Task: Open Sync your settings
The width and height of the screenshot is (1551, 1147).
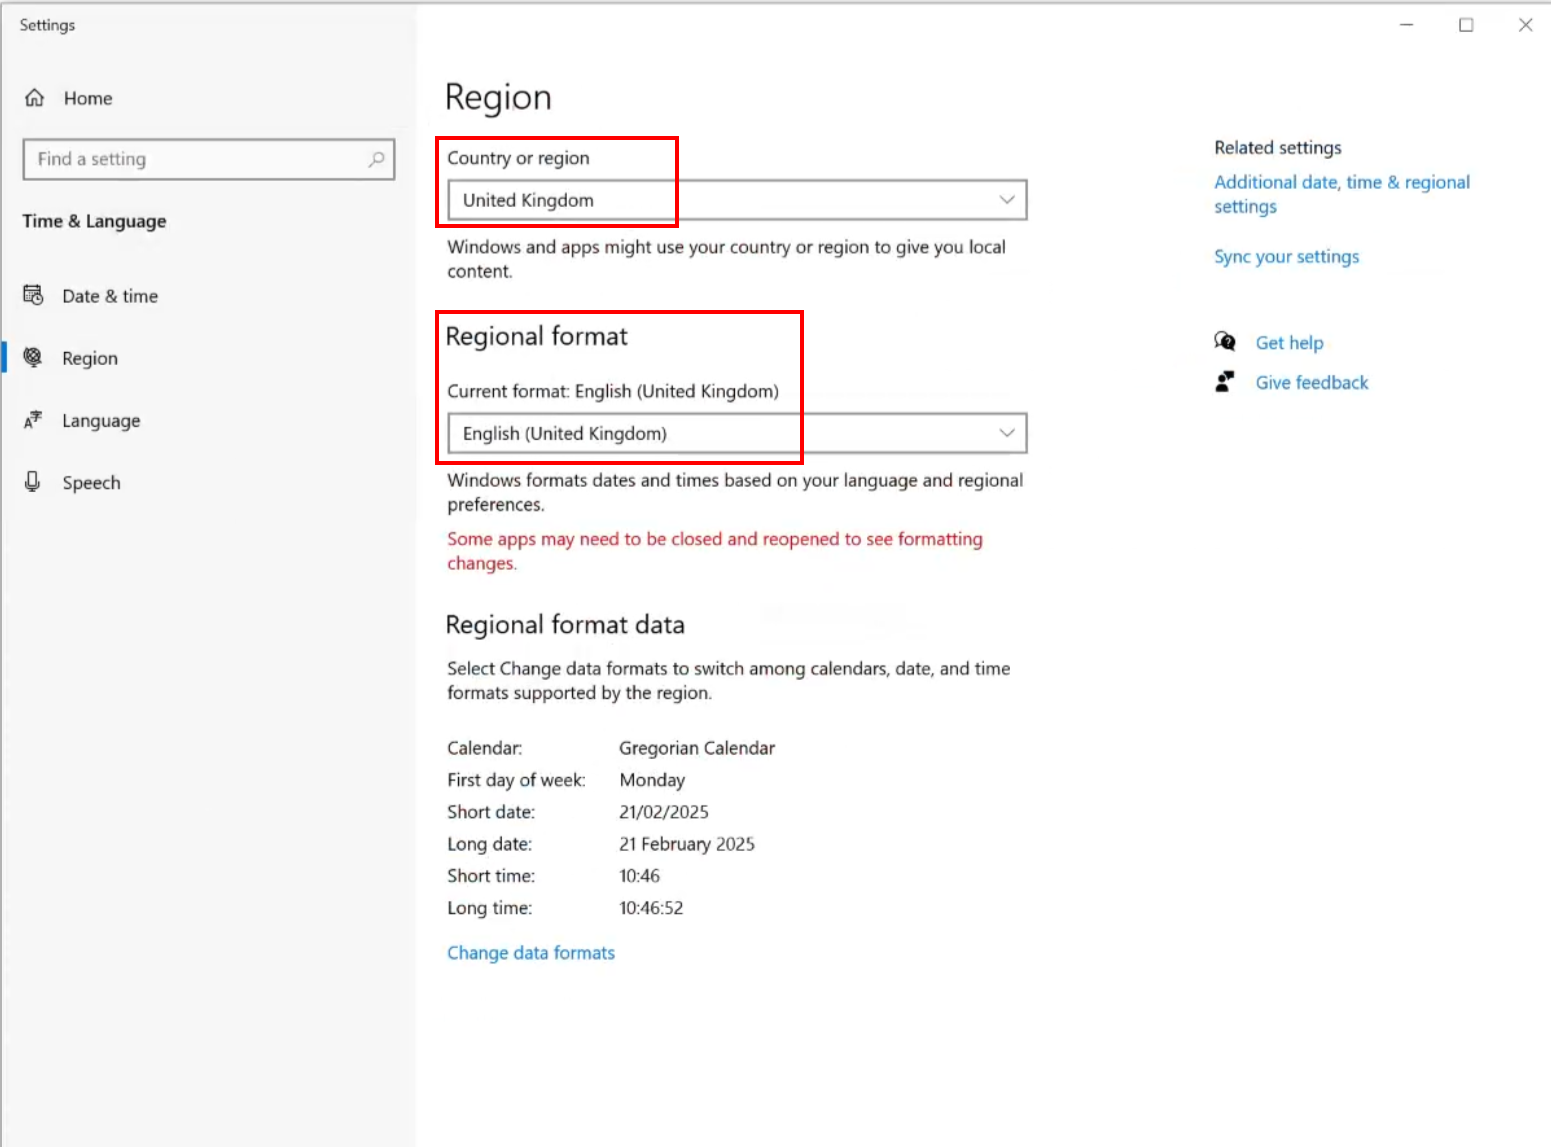Action: click(1287, 256)
